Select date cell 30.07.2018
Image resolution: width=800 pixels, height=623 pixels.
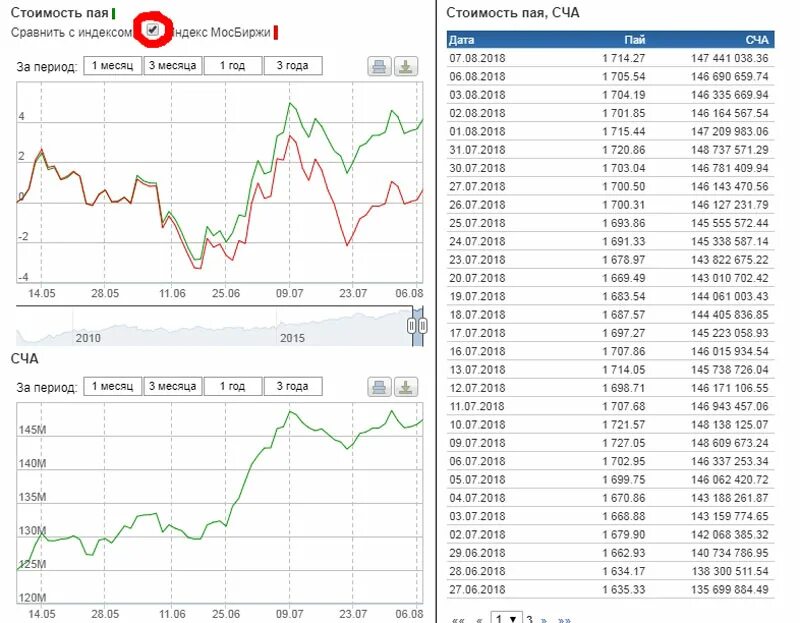click(477, 168)
